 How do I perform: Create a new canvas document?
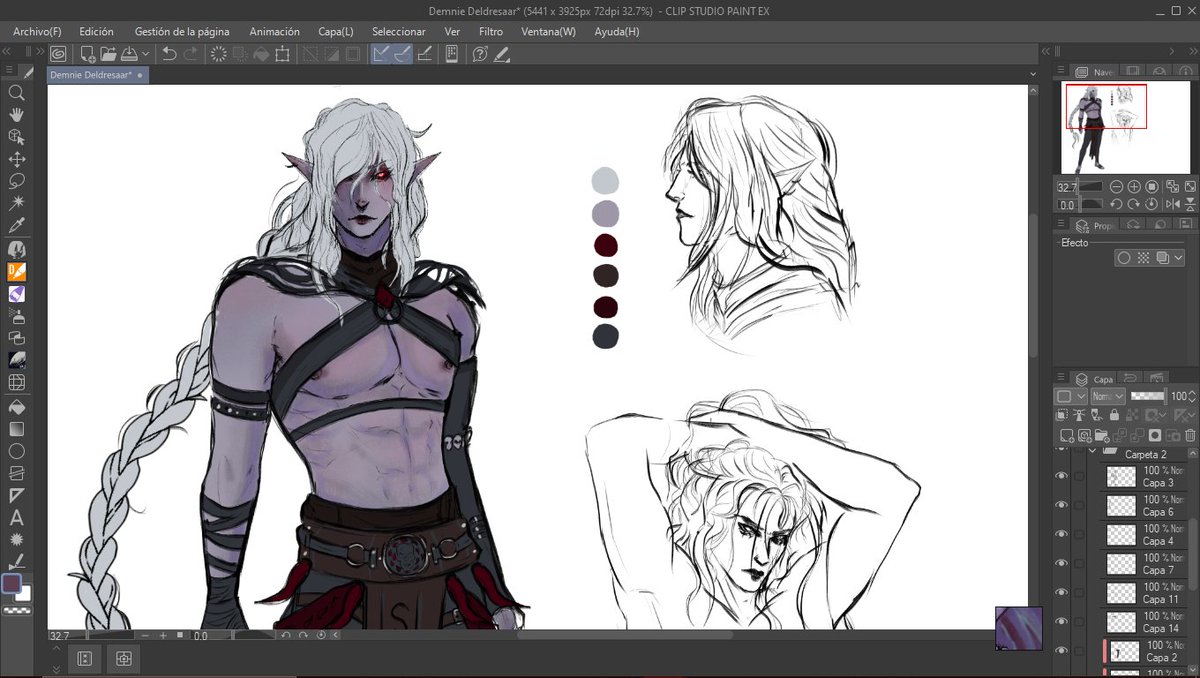pyautogui.click(x=88, y=54)
